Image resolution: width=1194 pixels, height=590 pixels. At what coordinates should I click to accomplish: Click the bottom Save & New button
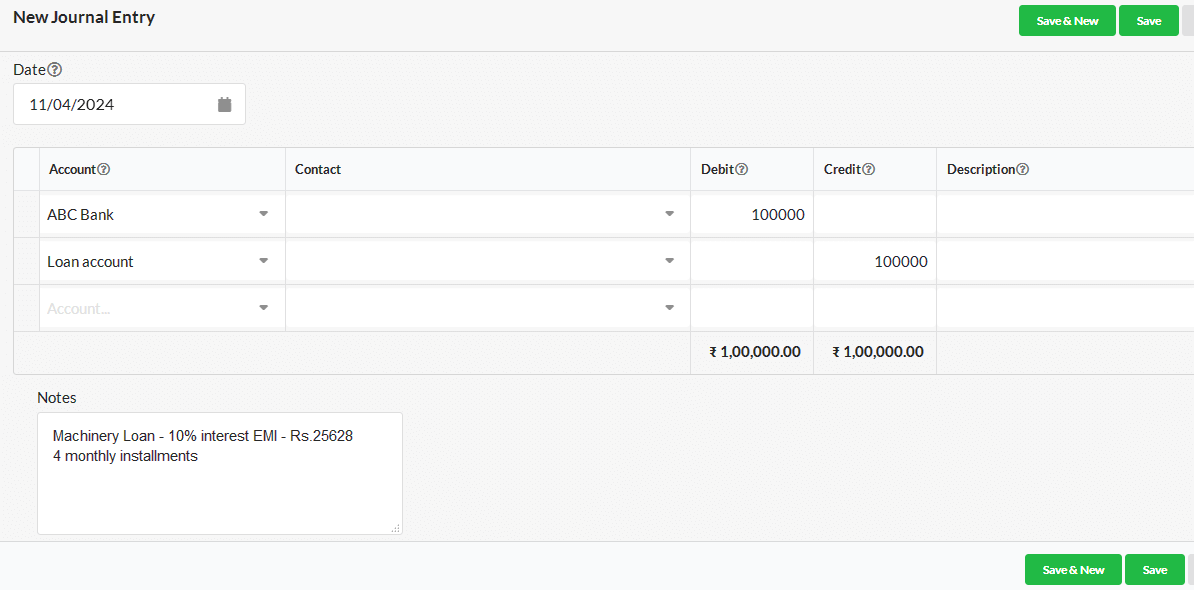1073,569
